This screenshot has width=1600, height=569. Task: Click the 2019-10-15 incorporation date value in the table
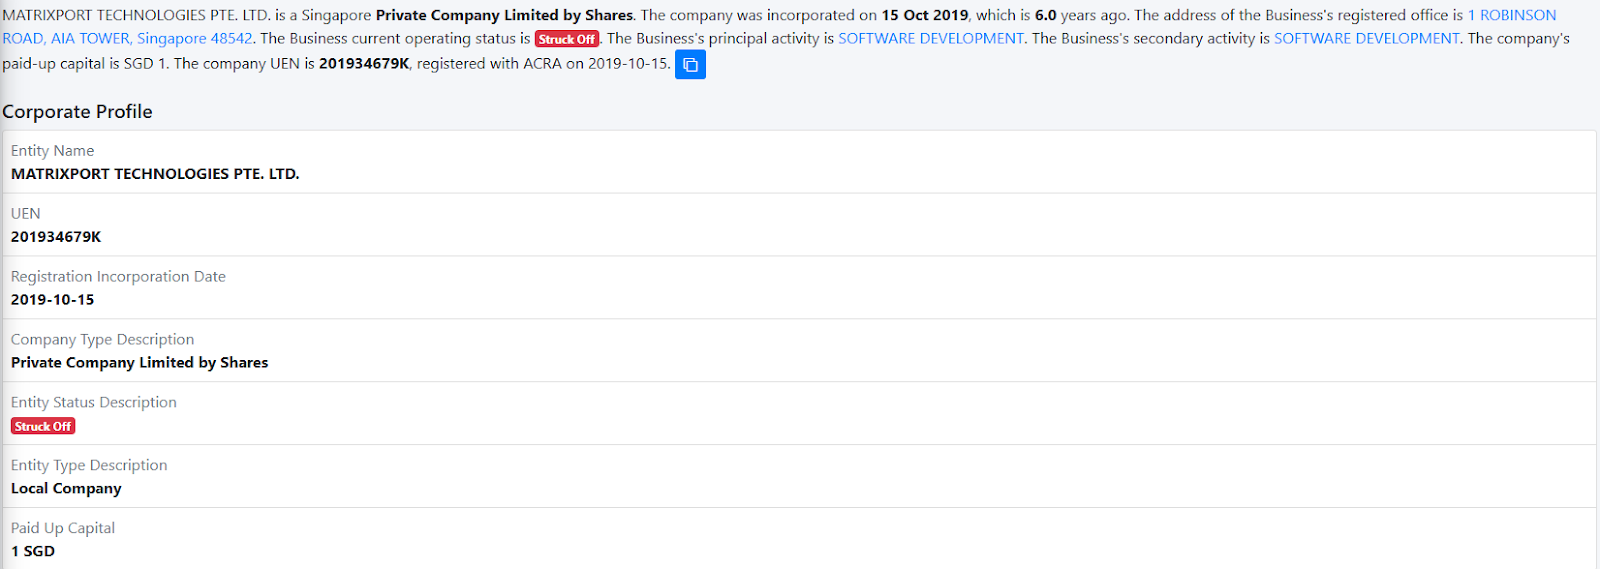(x=52, y=300)
